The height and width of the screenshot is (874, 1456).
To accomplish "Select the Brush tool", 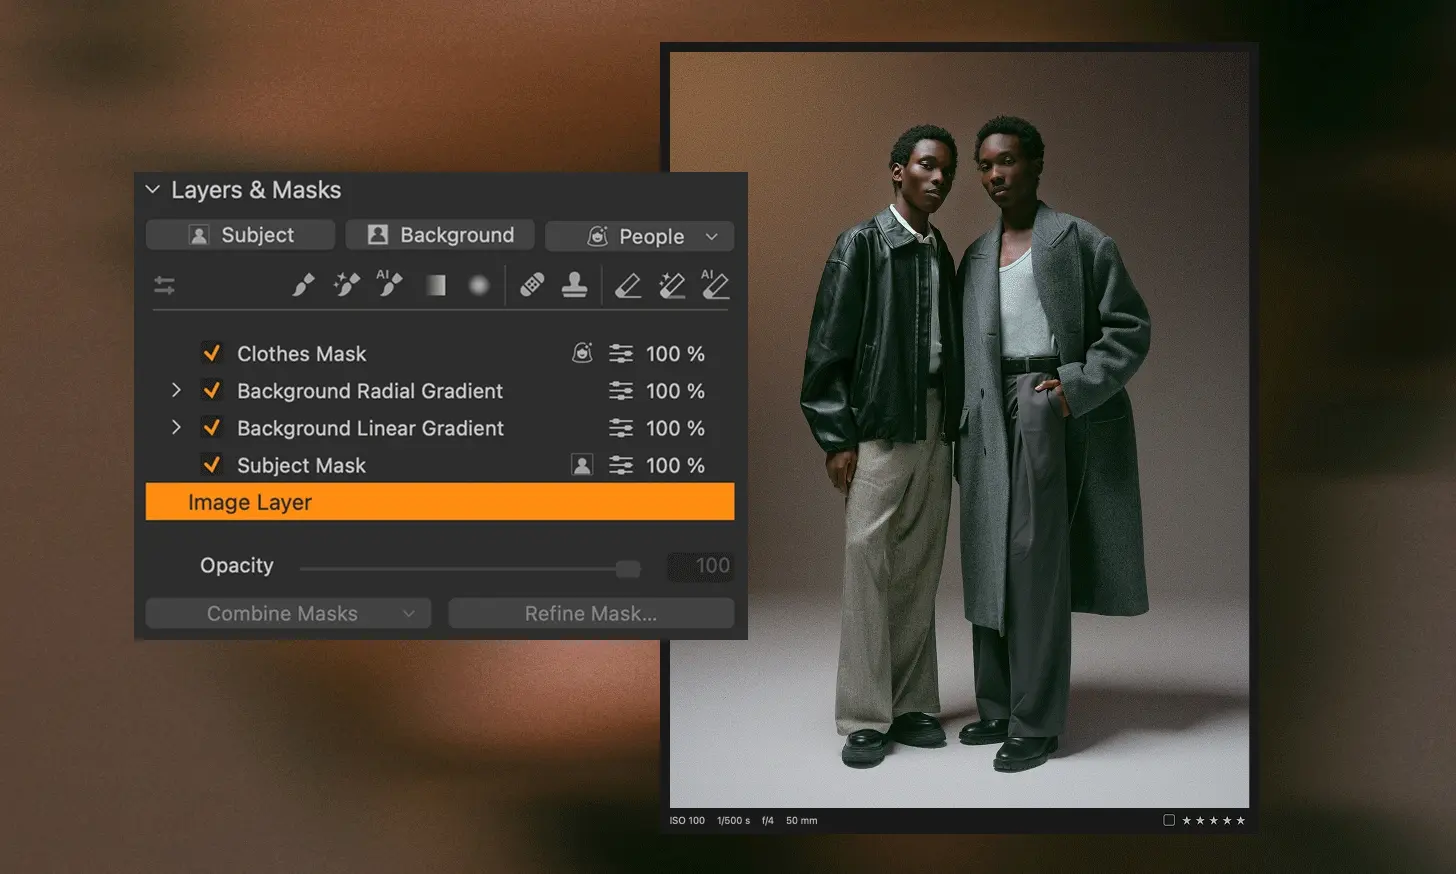I will coord(305,285).
